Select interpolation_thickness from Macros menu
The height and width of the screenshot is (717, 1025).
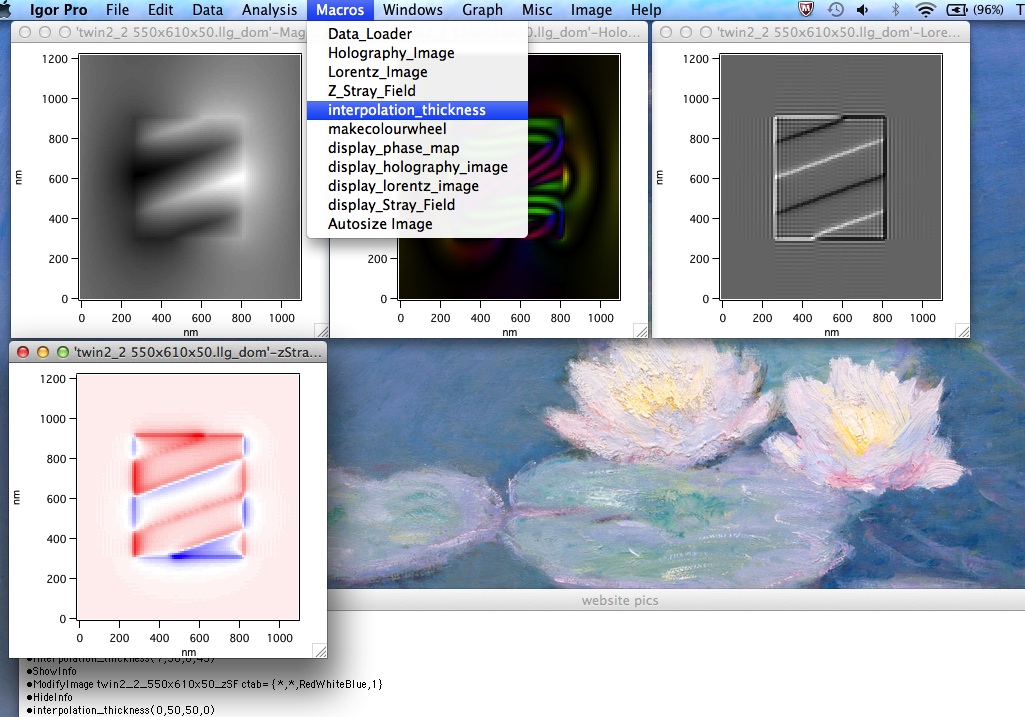pos(407,110)
